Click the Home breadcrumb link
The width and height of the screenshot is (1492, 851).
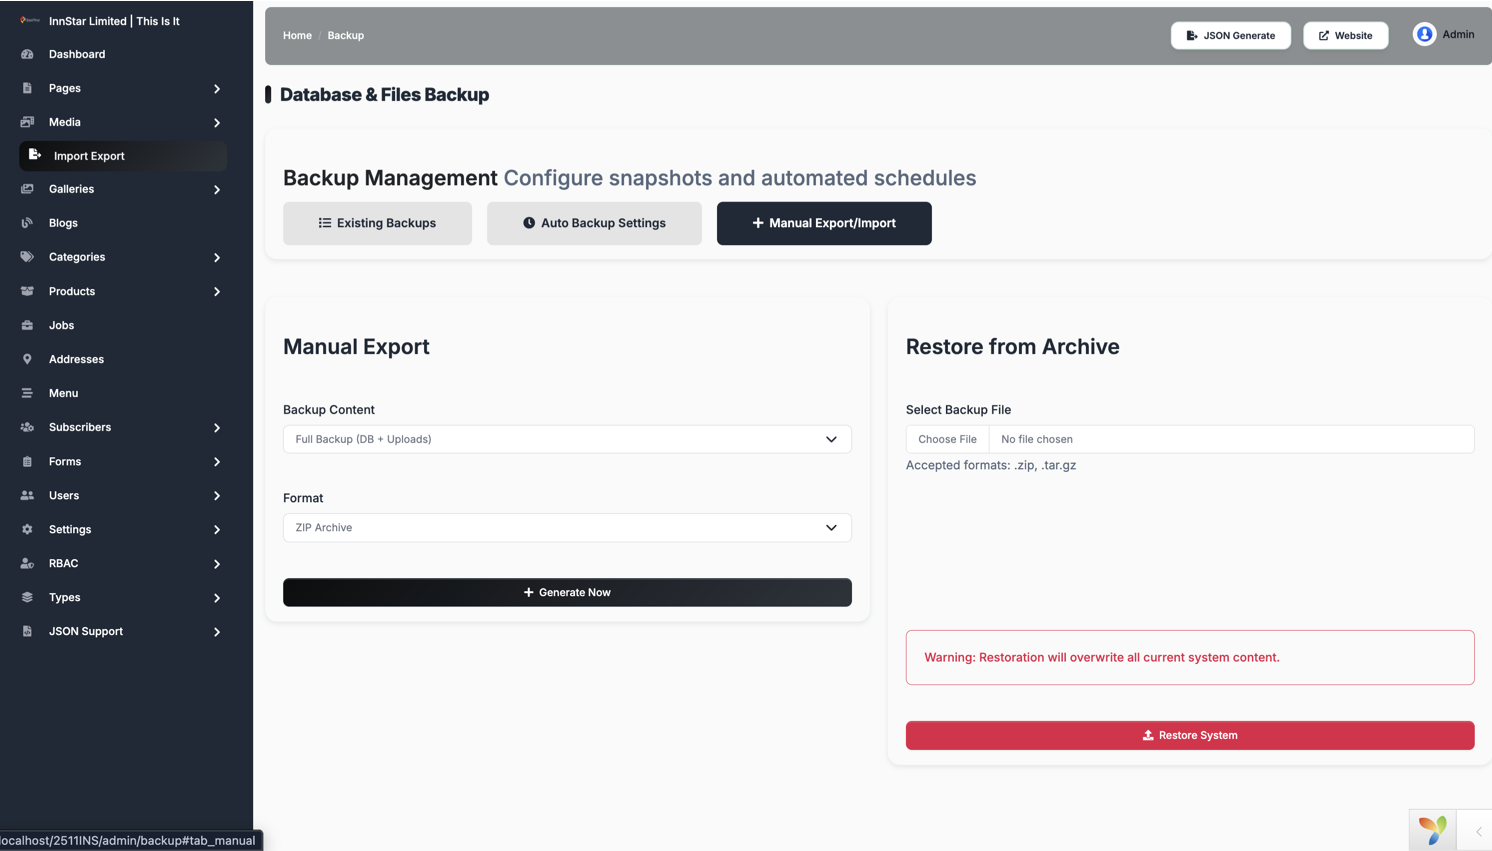[297, 35]
